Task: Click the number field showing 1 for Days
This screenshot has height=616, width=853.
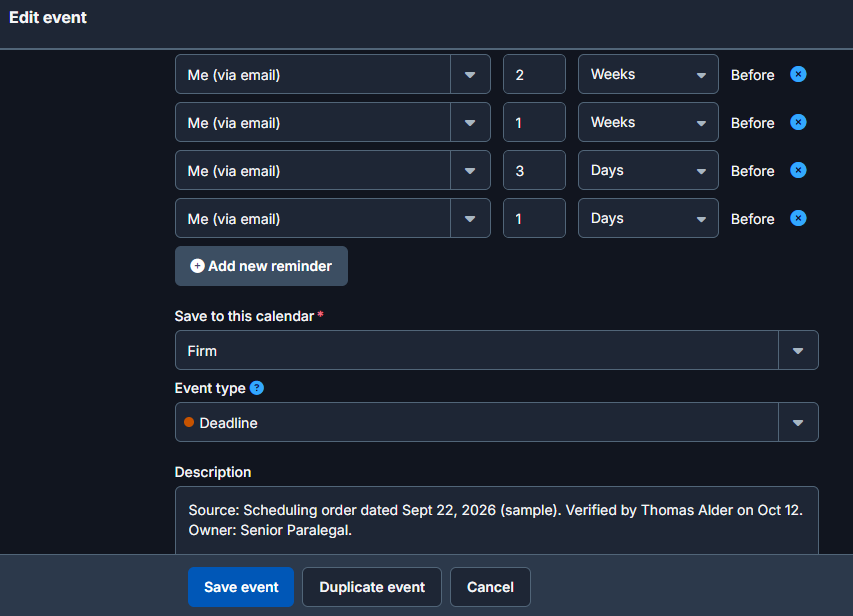Action: [x=534, y=218]
